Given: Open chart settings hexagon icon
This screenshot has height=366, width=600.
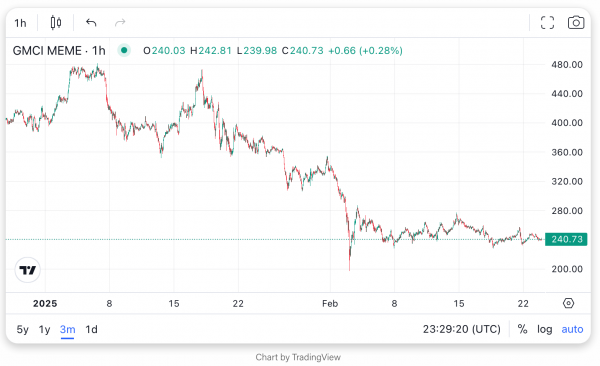Looking at the screenshot, I should click(569, 303).
